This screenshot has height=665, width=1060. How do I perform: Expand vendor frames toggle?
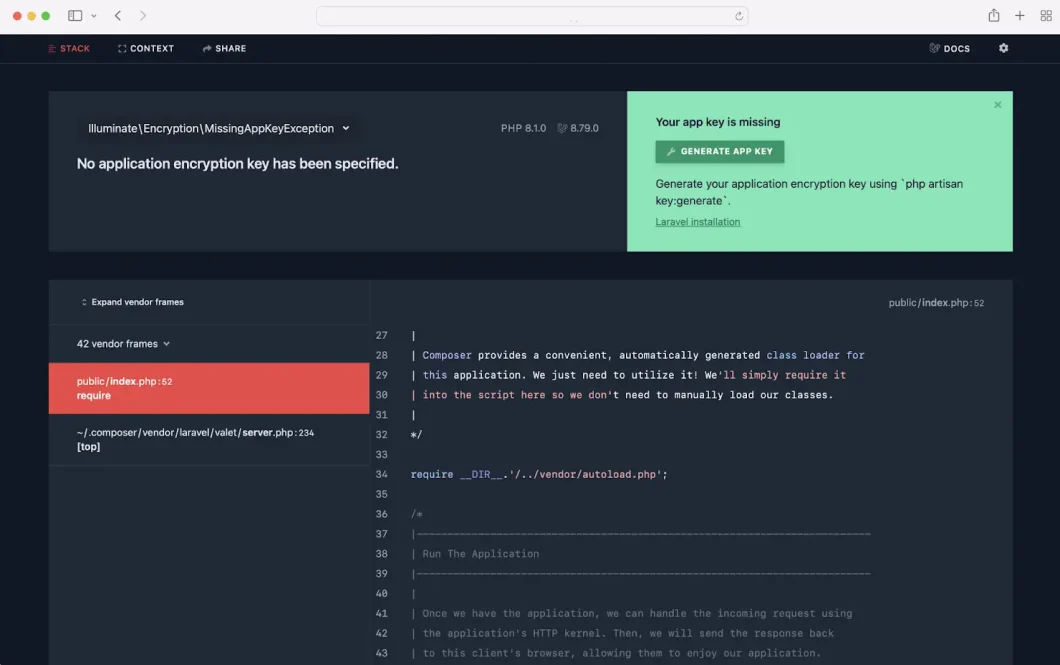(x=132, y=302)
